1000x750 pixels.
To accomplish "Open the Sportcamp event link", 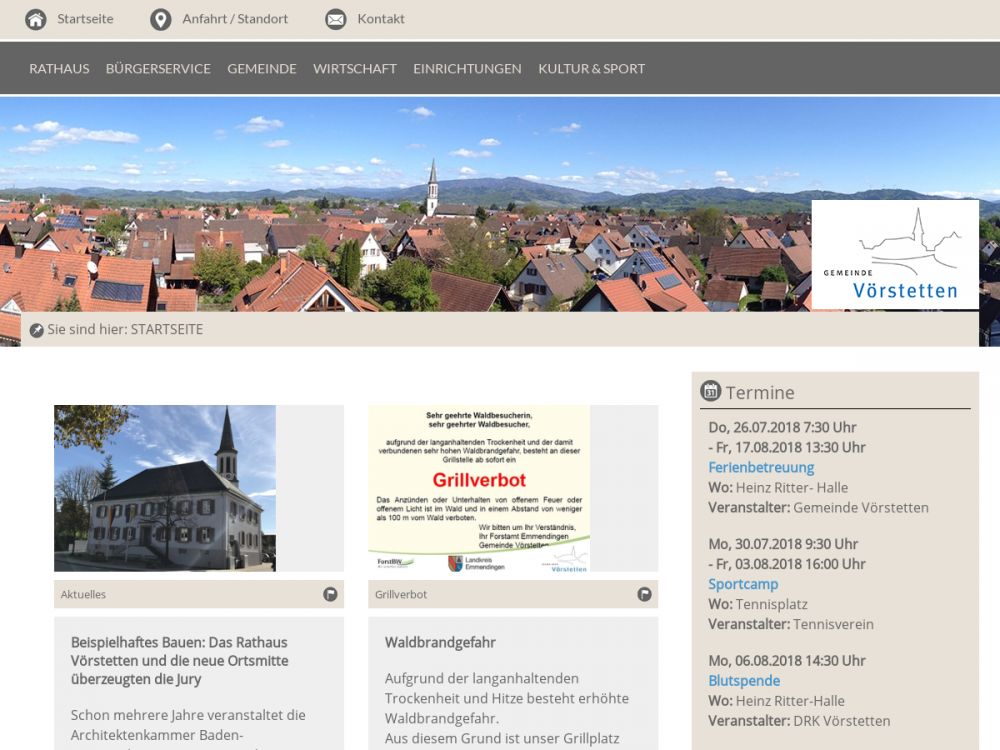I will click(x=743, y=584).
